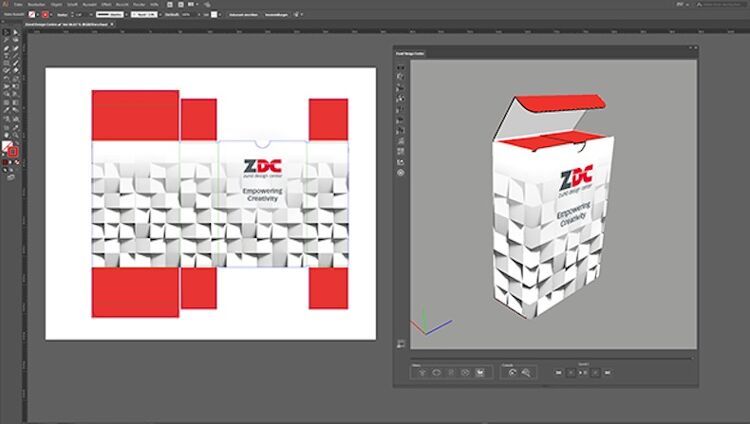Open the Fenster menu
Screen dimensions: 750x424
(139, 4)
